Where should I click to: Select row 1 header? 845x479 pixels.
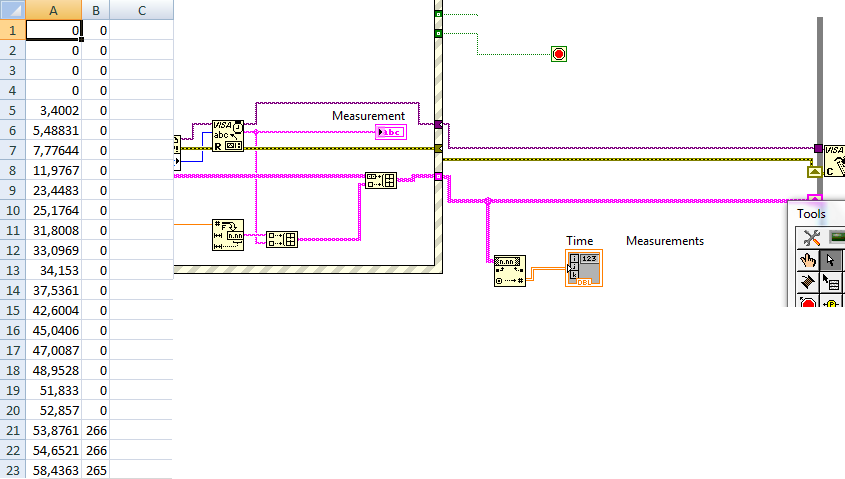(12, 30)
